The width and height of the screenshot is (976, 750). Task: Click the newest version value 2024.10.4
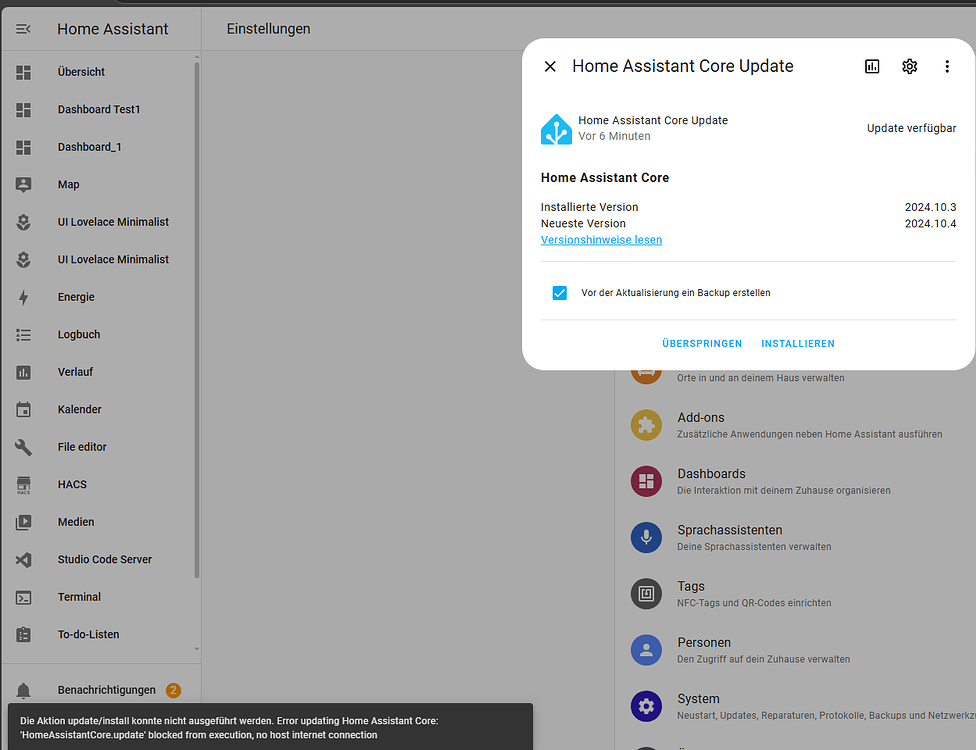coord(931,223)
